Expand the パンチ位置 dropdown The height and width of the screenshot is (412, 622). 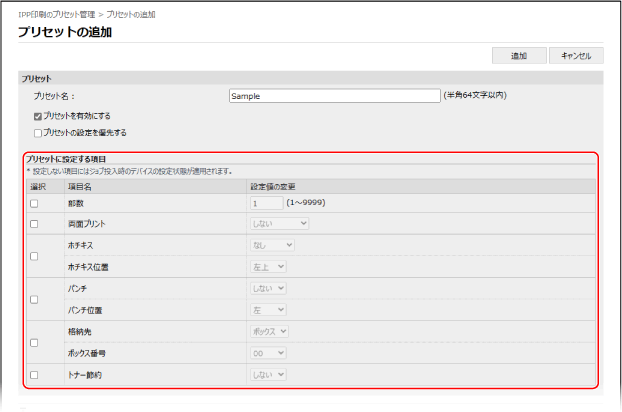[267, 310]
